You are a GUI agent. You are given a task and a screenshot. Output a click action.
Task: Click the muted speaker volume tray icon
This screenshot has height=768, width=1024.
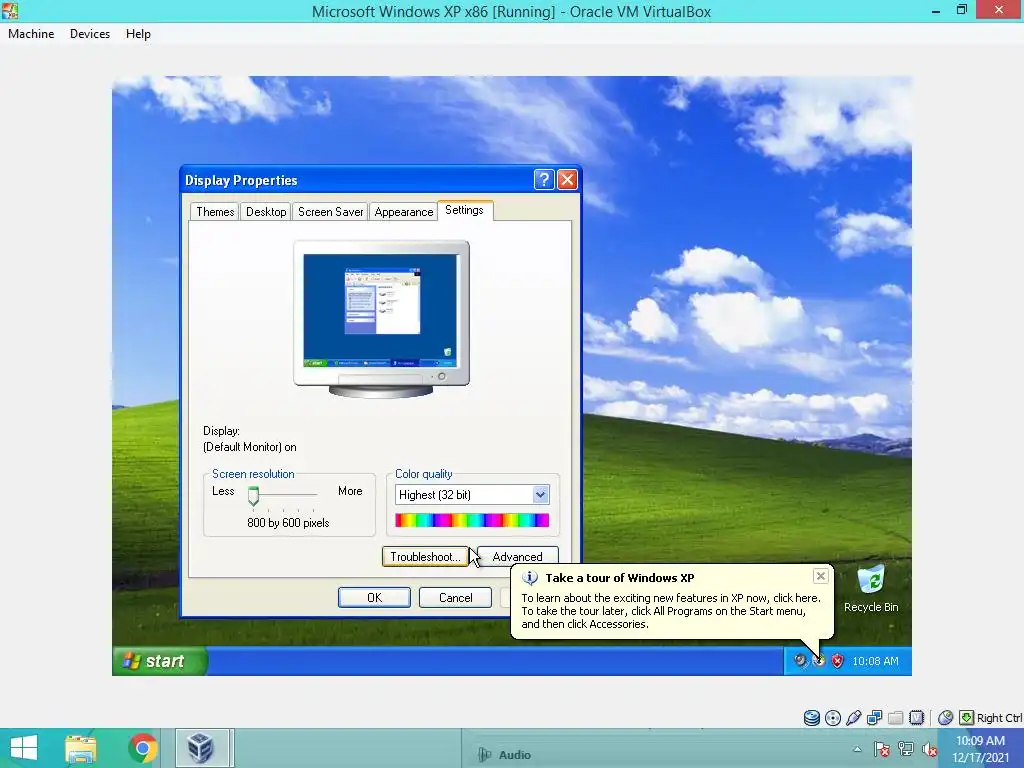(929, 749)
